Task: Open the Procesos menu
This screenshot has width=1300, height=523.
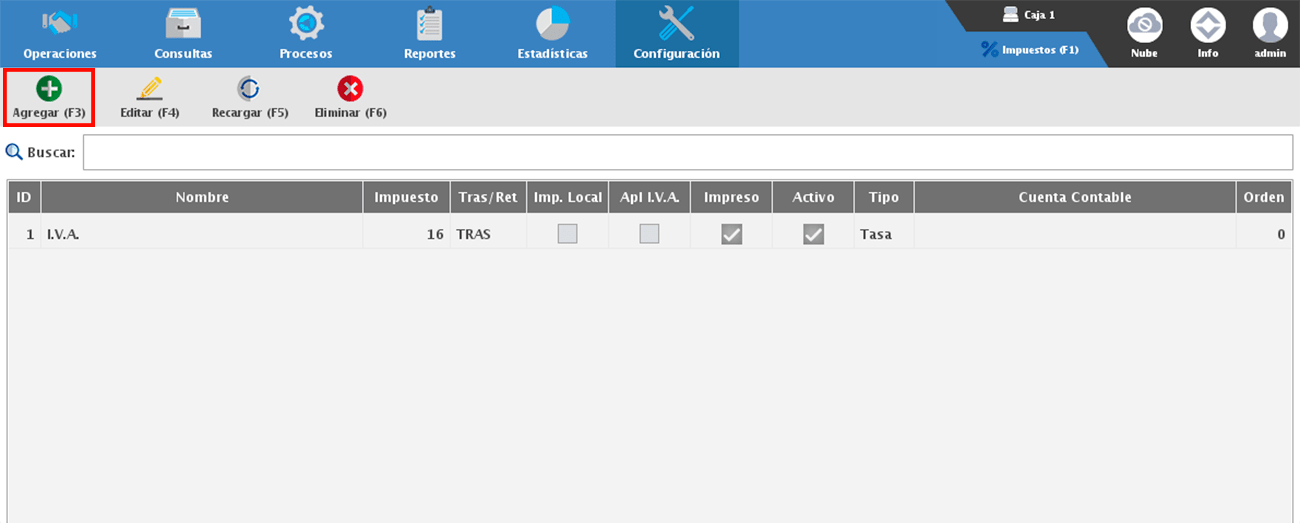Action: pyautogui.click(x=305, y=34)
